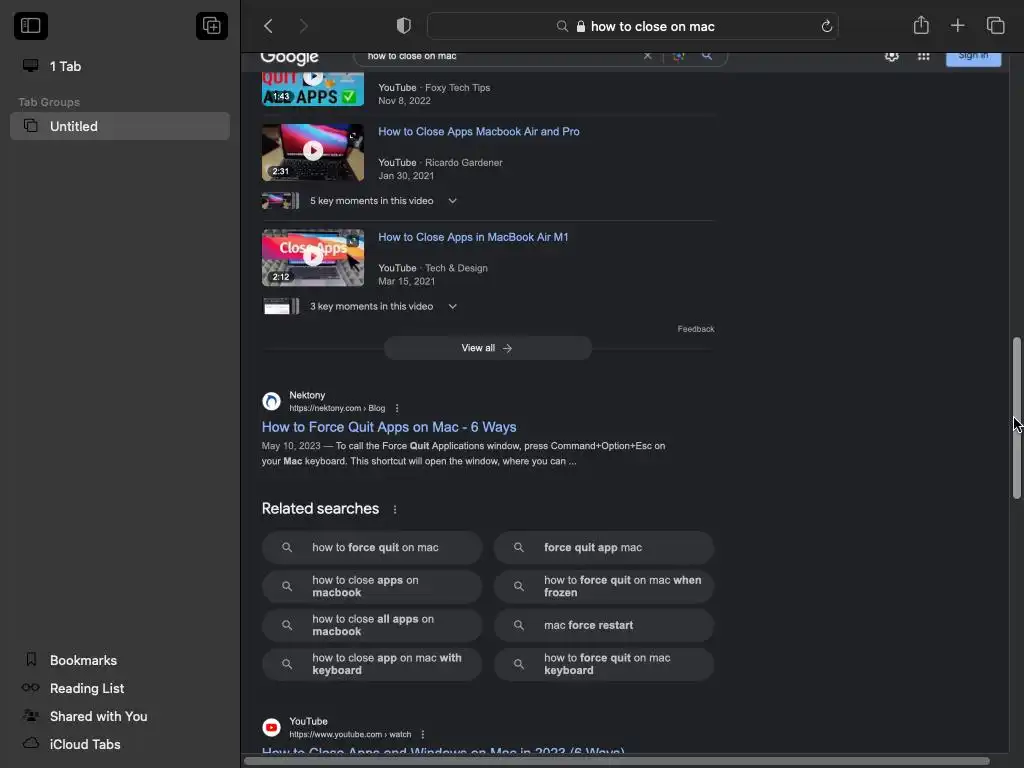Image resolution: width=1024 pixels, height=768 pixels.
Task: Search how to force quit on mac keyboard
Action: 603,664
